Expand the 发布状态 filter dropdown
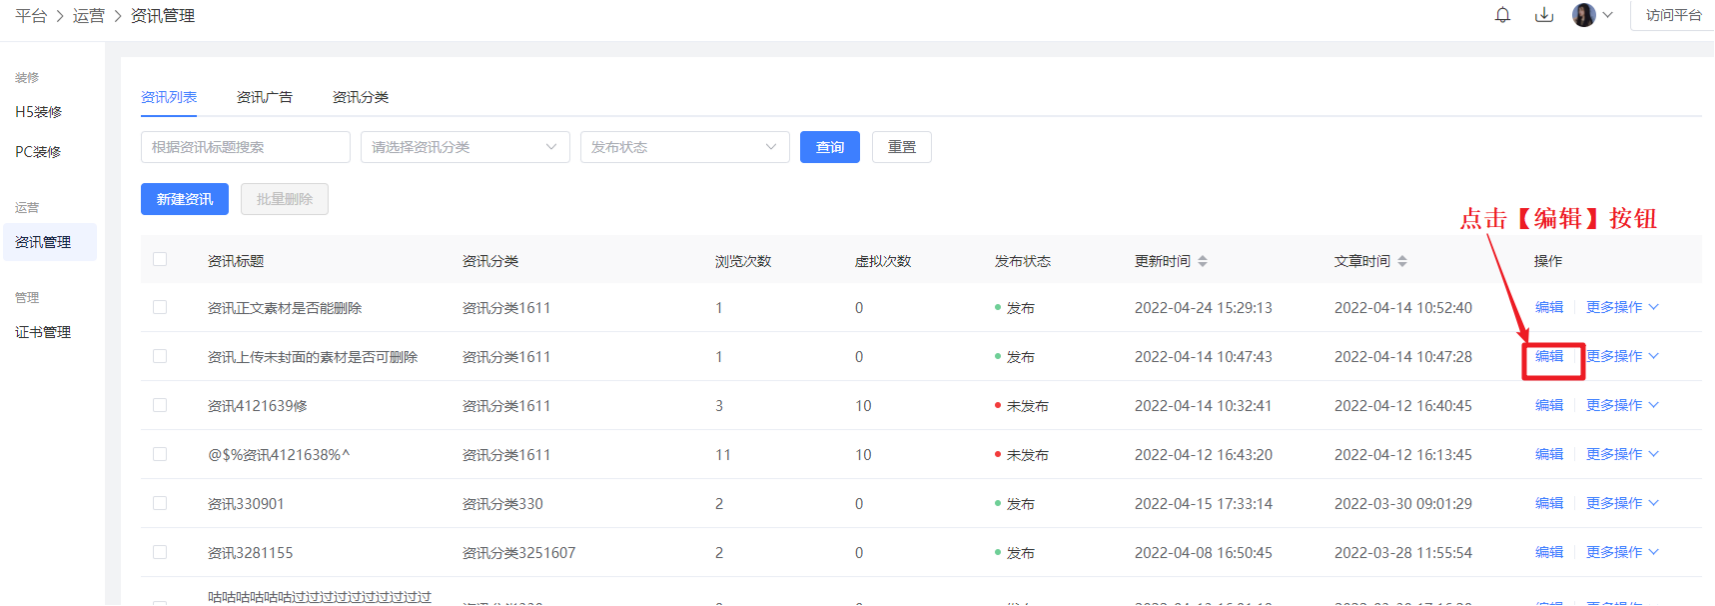Screen dimensions: 1715x606 pyautogui.click(x=684, y=147)
